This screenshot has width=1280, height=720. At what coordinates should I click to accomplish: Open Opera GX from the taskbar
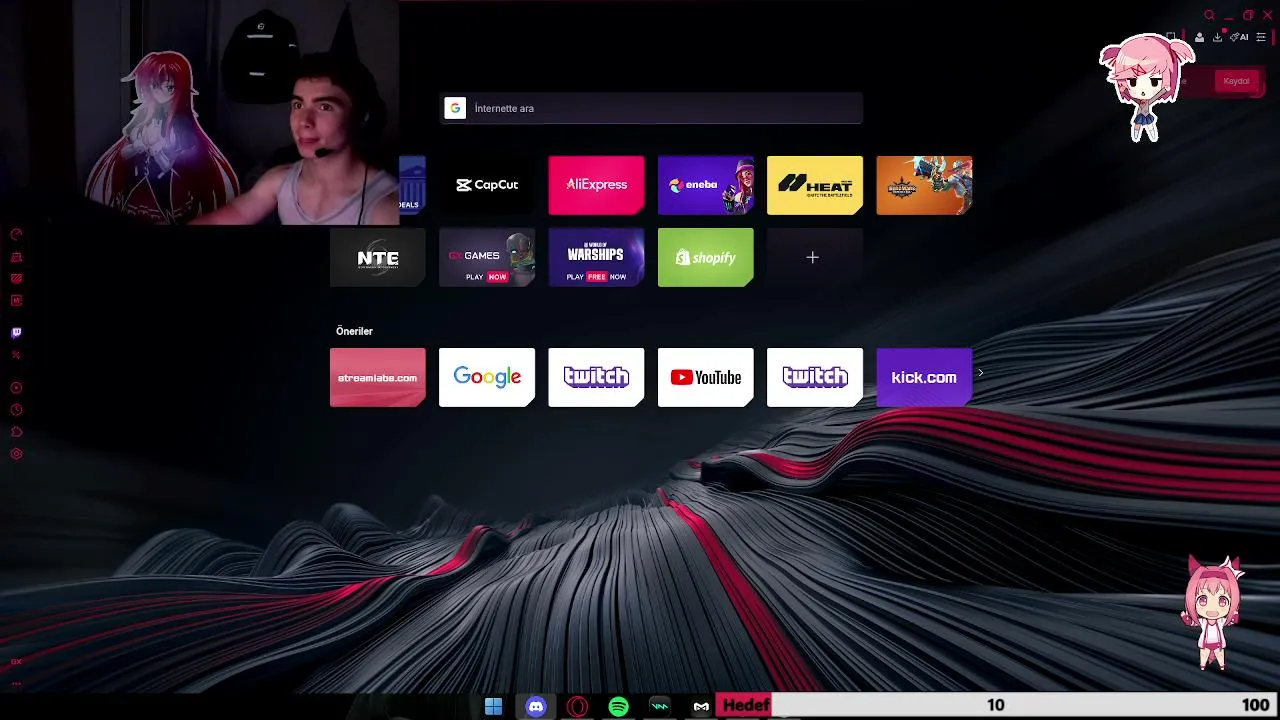coord(577,707)
